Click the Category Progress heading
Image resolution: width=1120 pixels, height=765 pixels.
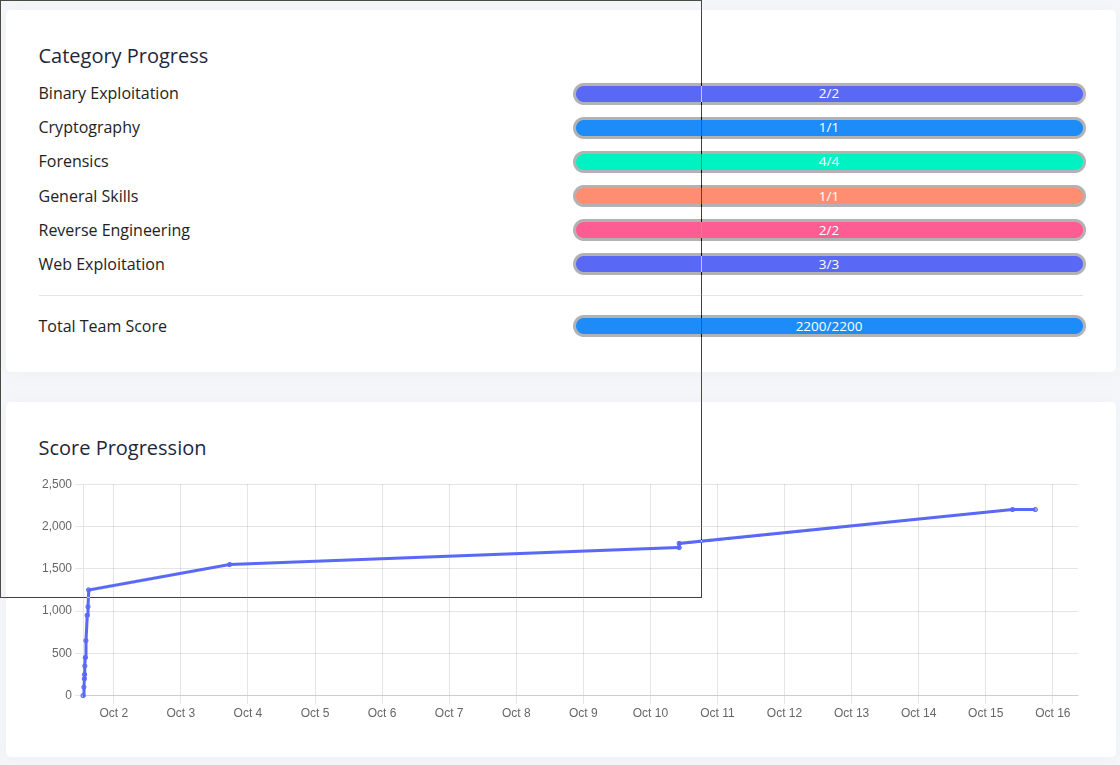click(x=123, y=56)
